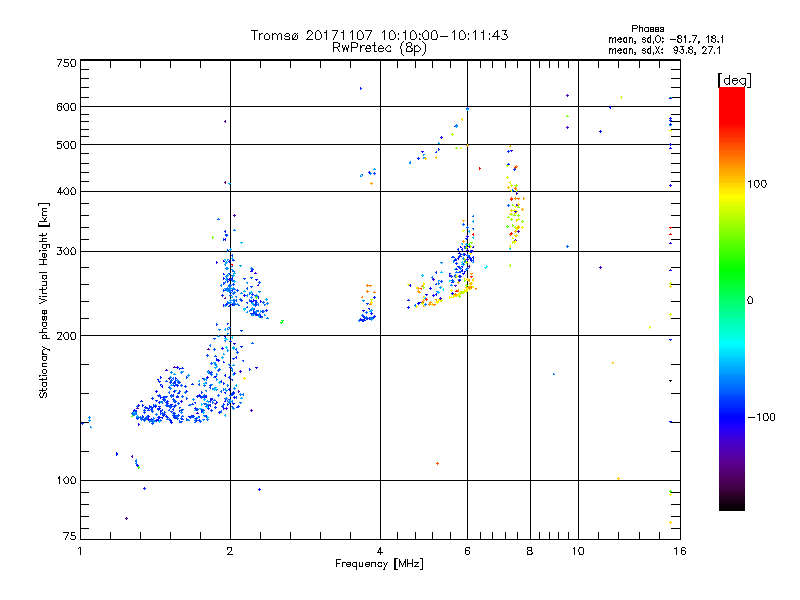Image resolution: width=800 pixels, height=600 pixels.
Task: Click the 'Frequency [MHz]' axis label
Action: click(379, 564)
